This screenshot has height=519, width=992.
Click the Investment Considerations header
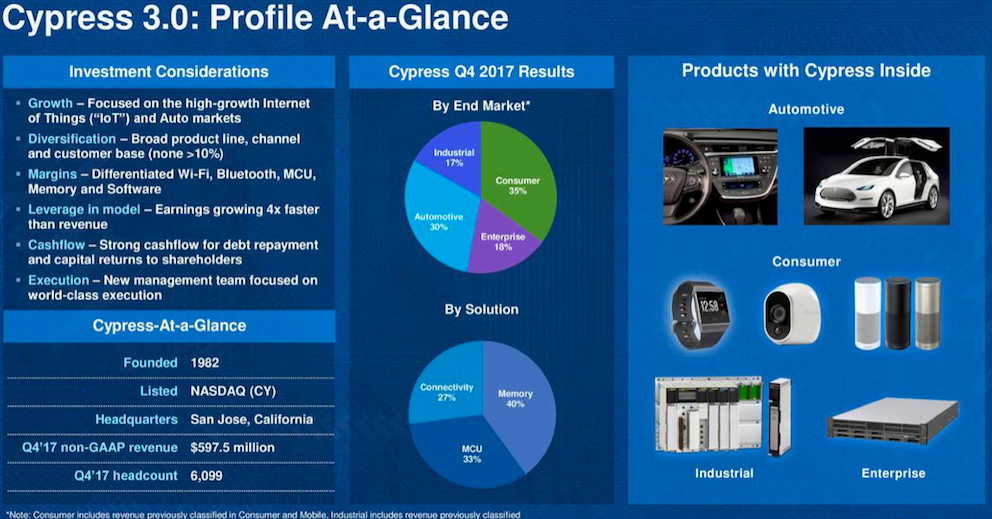(169, 72)
